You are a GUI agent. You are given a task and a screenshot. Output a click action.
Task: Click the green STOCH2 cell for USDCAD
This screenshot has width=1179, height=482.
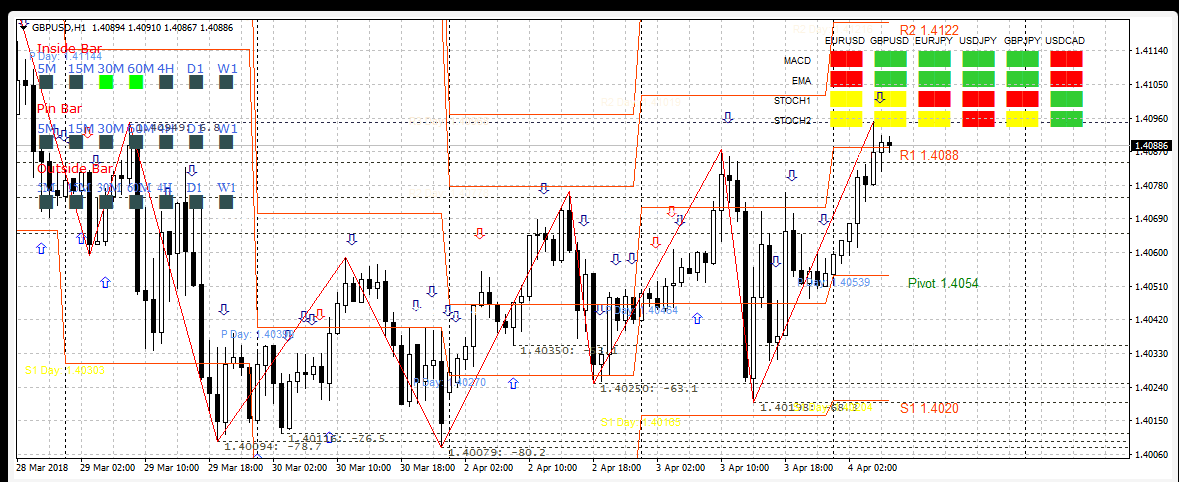tap(1067, 119)
